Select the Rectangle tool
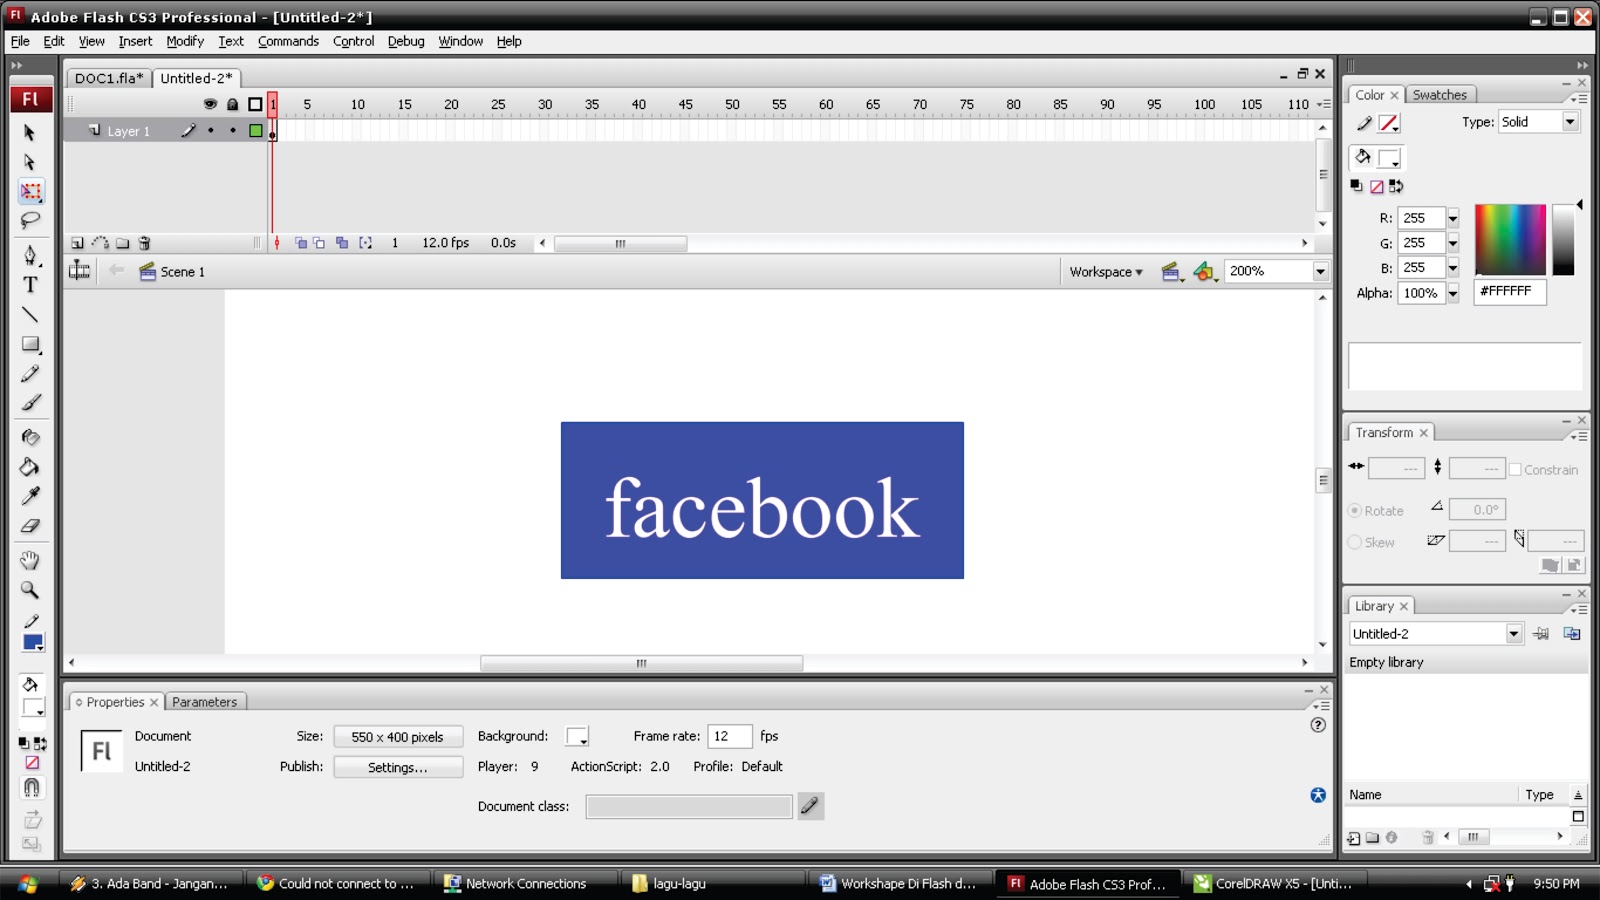Screen dimensions: 1600x900 click(x=30, y=344)
